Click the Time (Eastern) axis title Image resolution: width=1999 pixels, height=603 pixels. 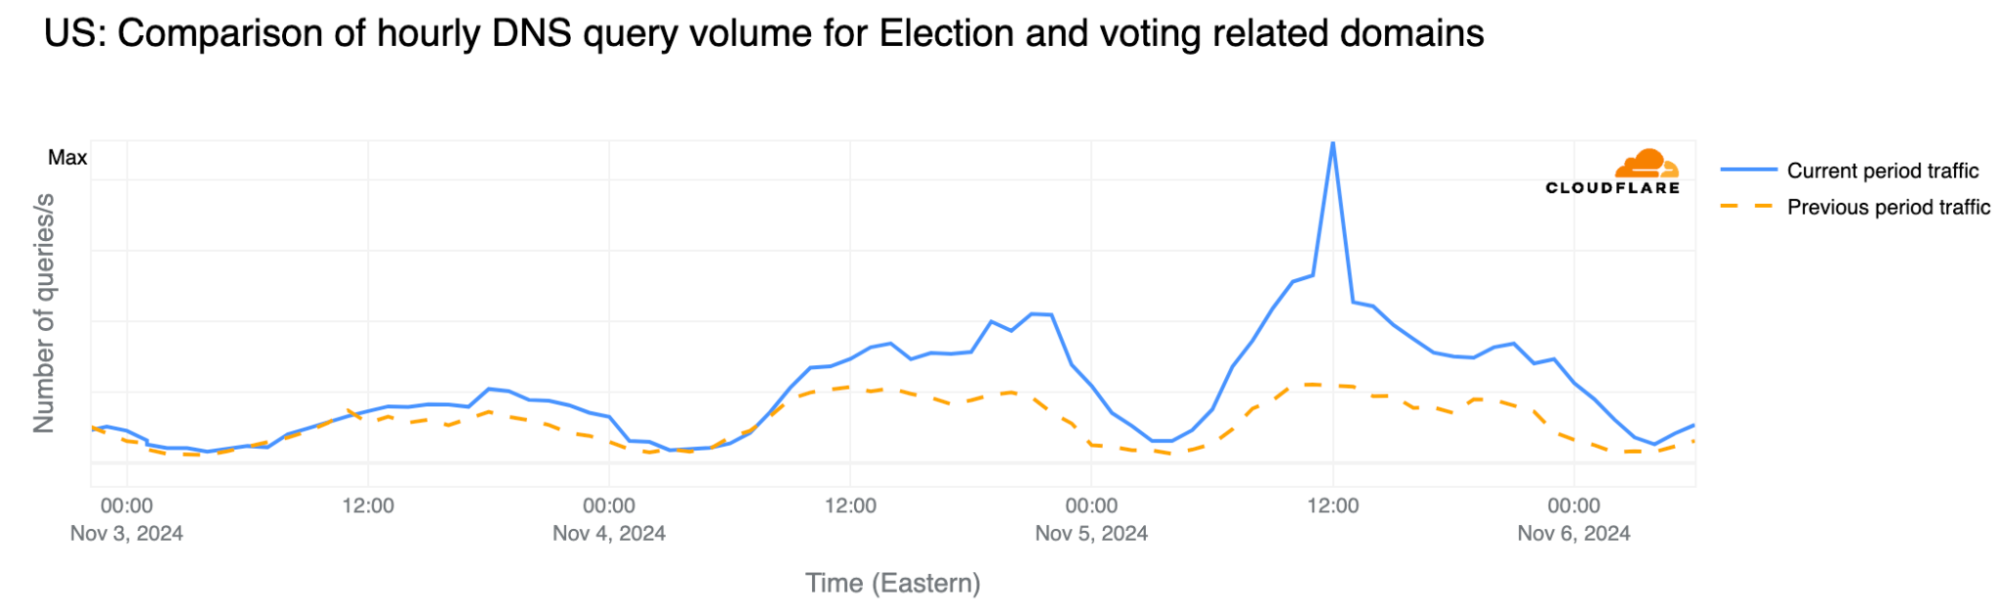[x=893, y=583]
